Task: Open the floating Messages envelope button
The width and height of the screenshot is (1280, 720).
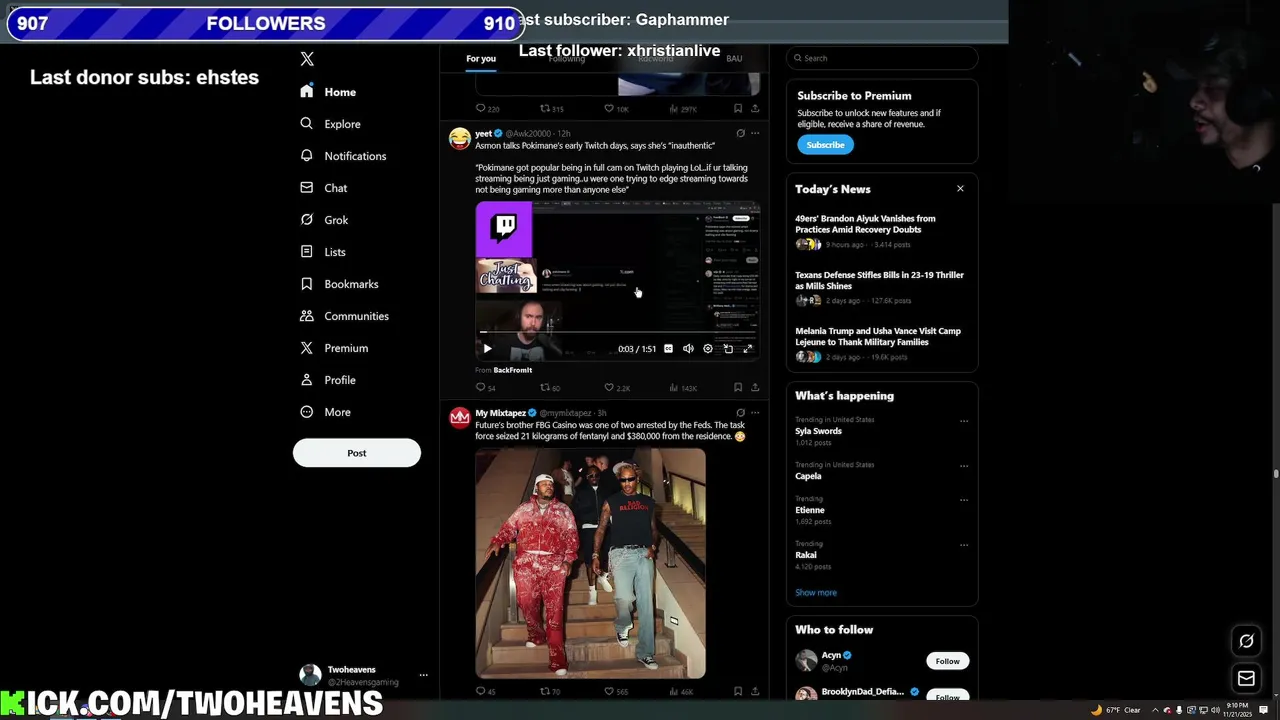Action: coord(1246,679)
